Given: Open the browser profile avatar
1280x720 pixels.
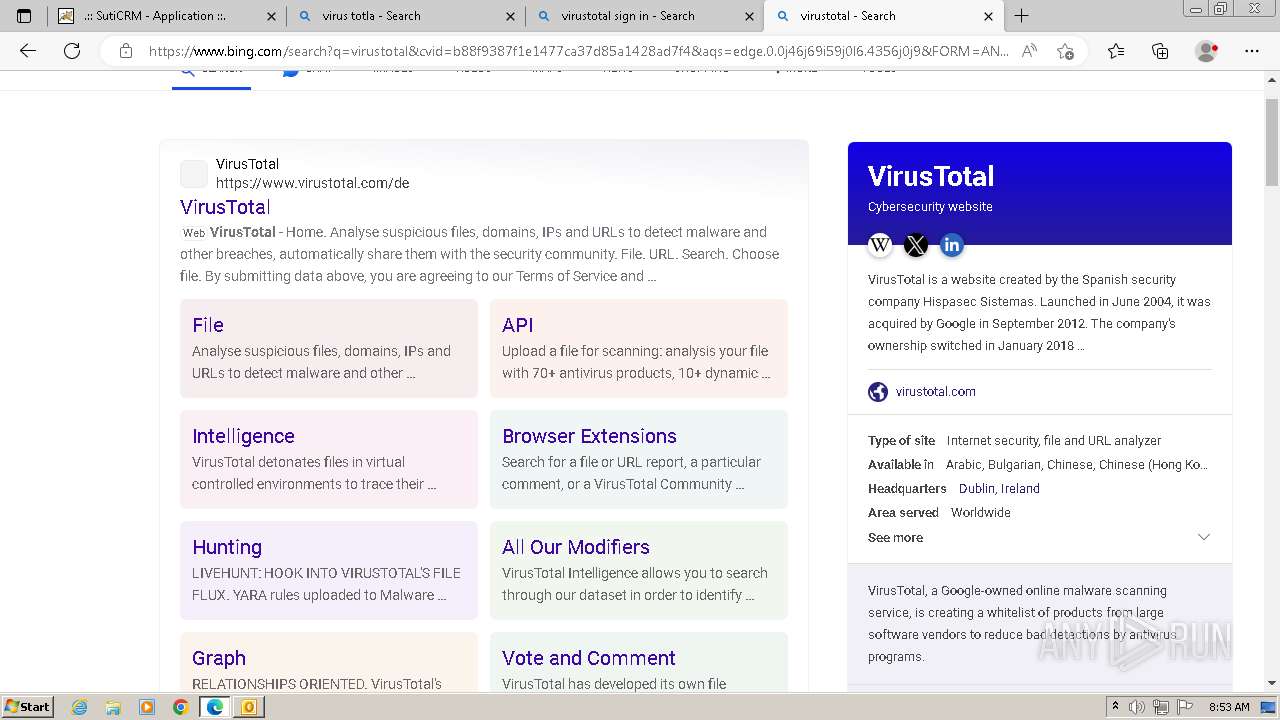Looking at the screenshot, I should coord(1207,51).
